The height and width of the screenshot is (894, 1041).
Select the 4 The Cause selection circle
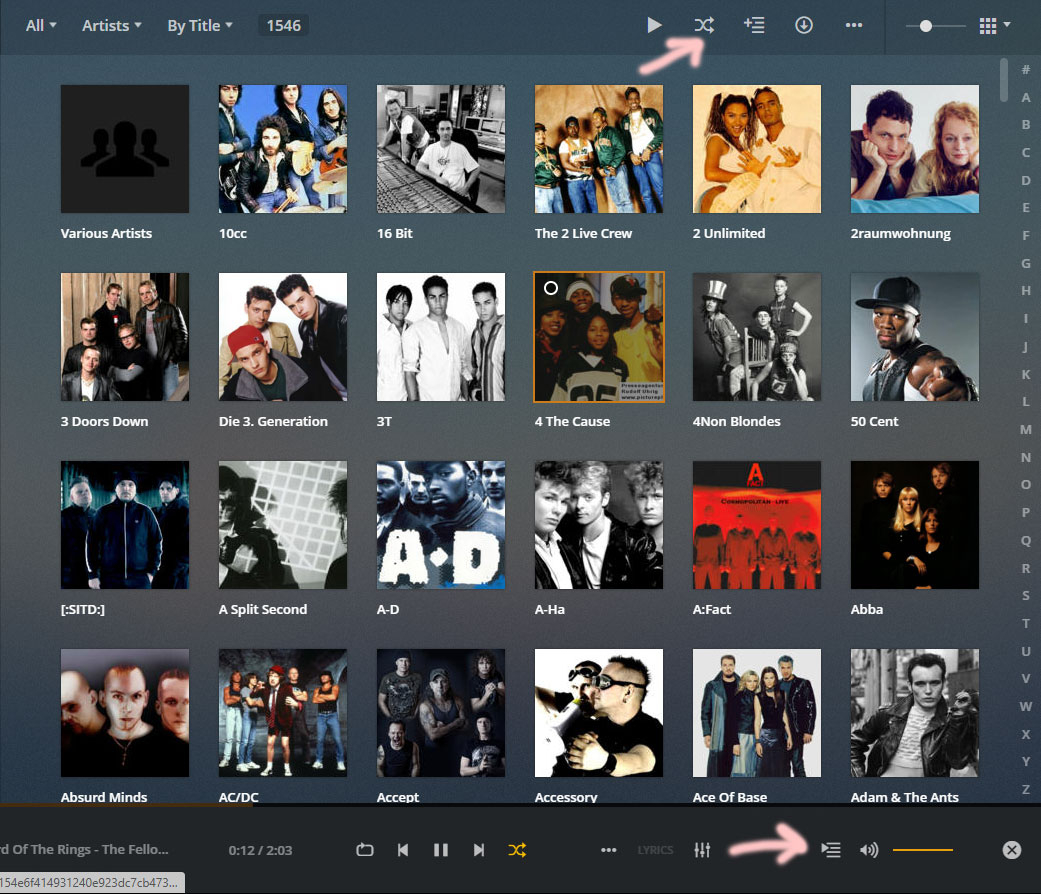click(x=550, y=288)
